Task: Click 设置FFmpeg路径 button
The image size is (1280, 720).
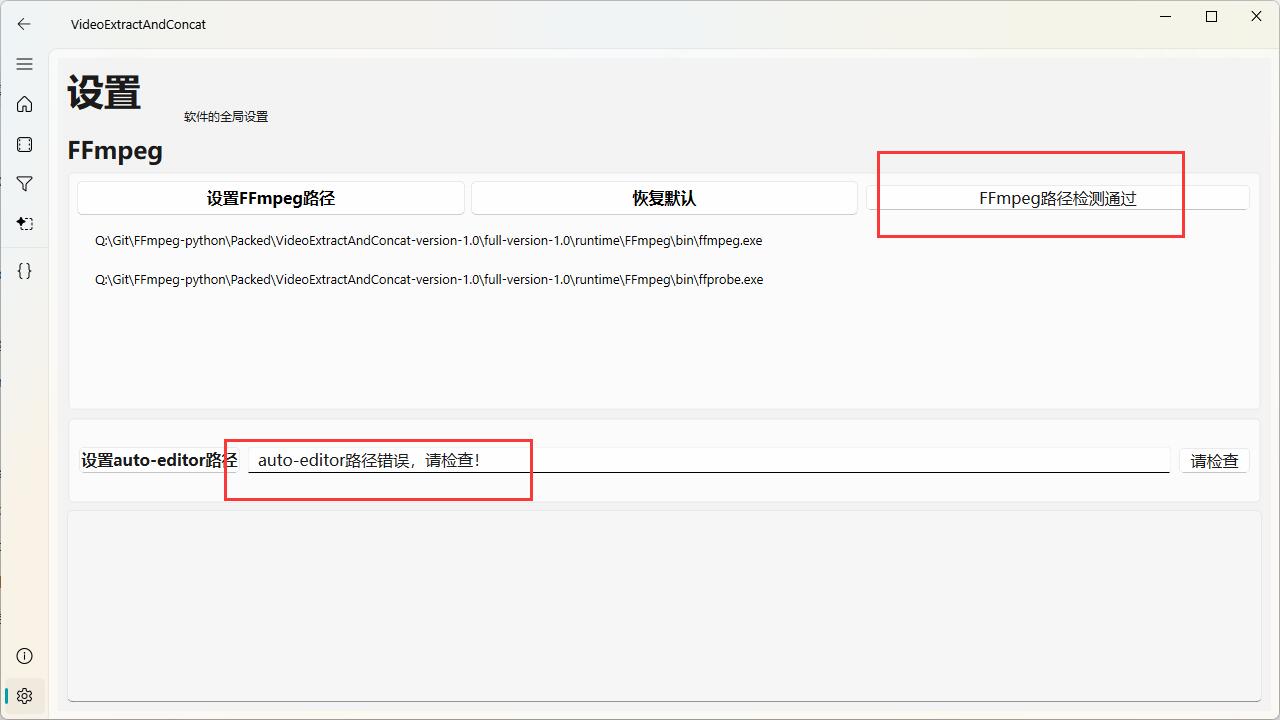Action: tap(271, 198)
